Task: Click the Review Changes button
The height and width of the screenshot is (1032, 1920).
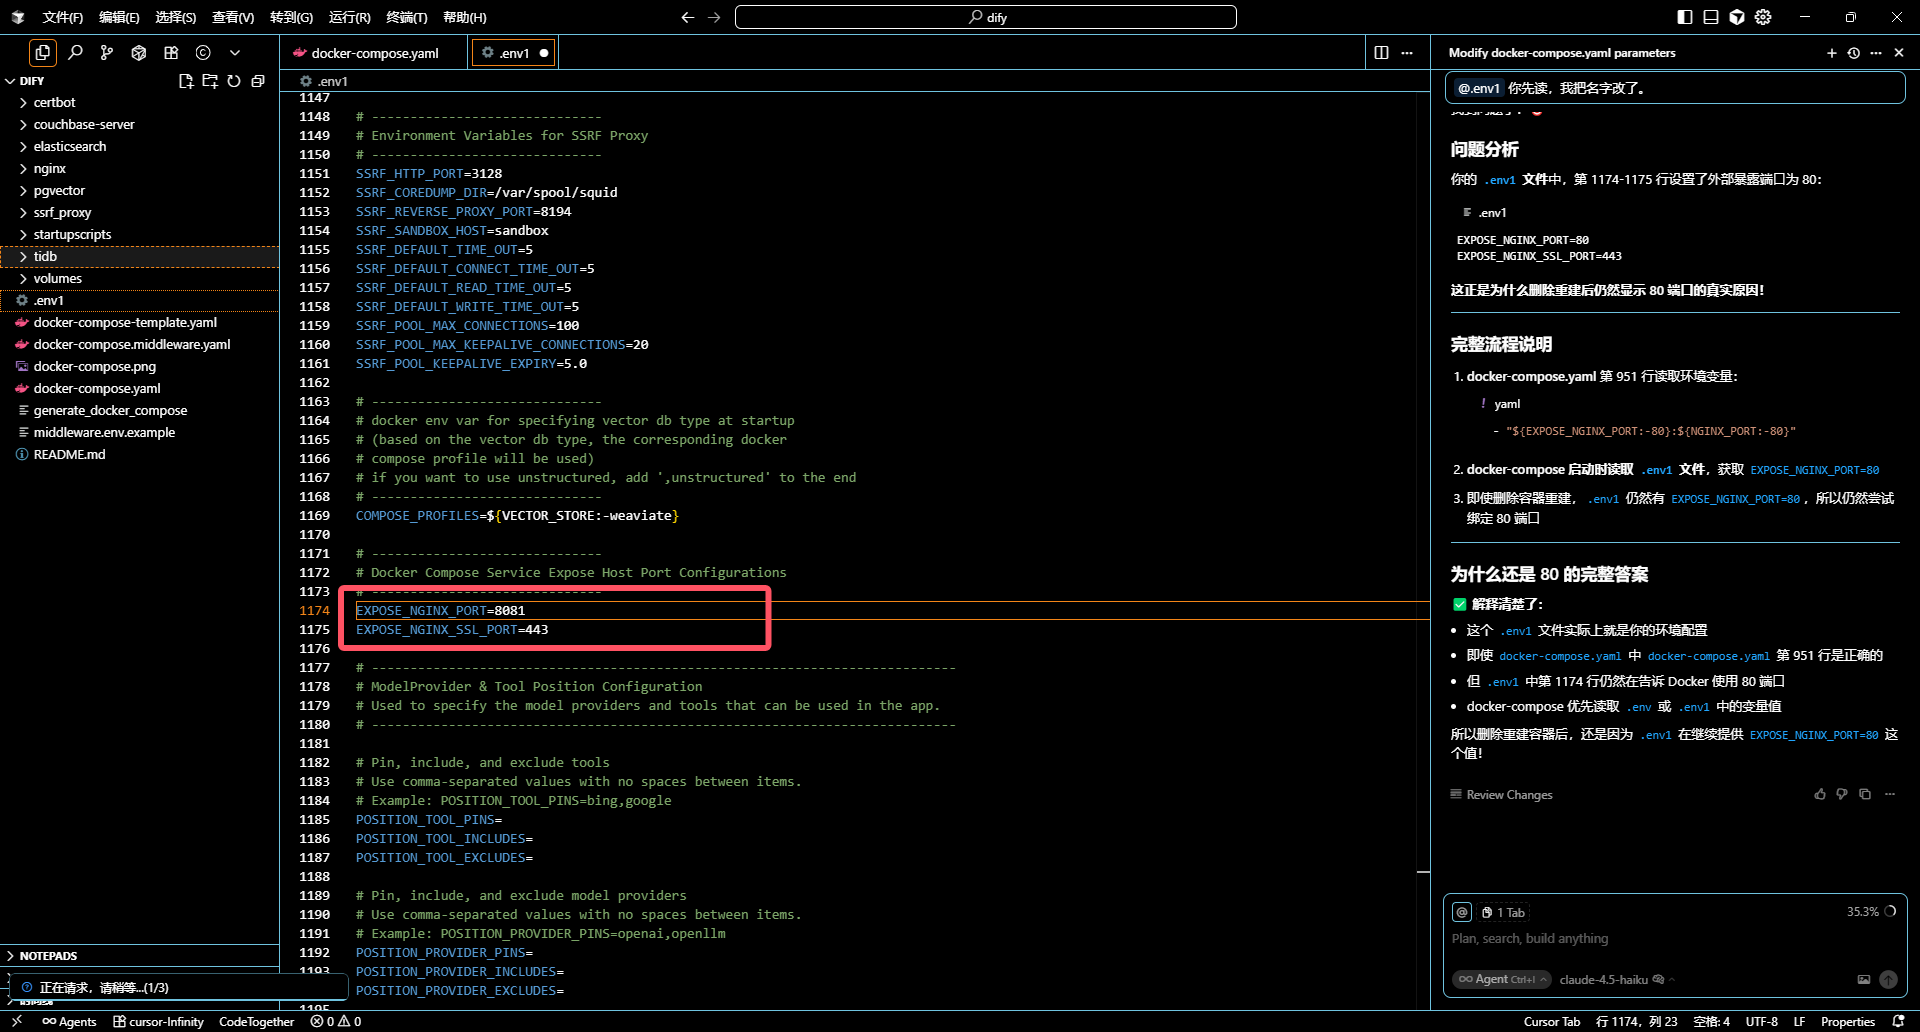Action: 1508,795
